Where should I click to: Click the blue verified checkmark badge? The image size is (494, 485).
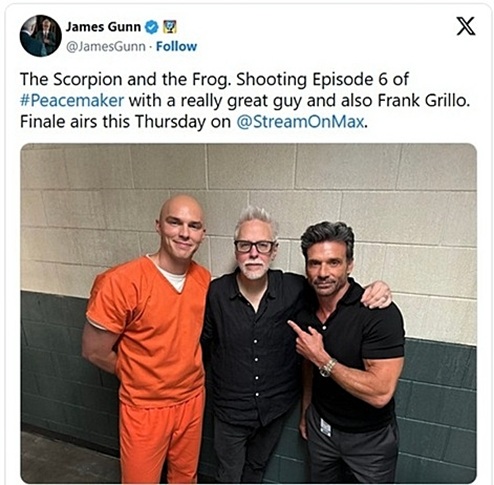tap(152, 27)
